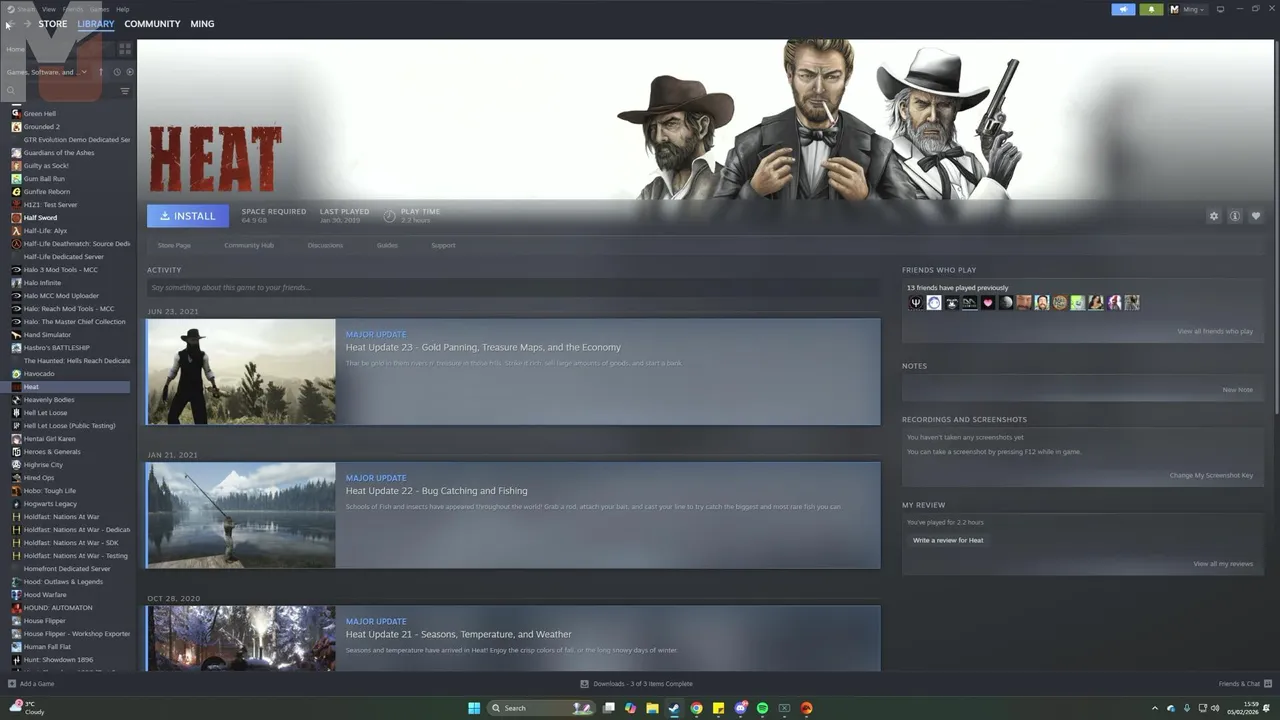View all my reviews

[x=1223, y=564]
